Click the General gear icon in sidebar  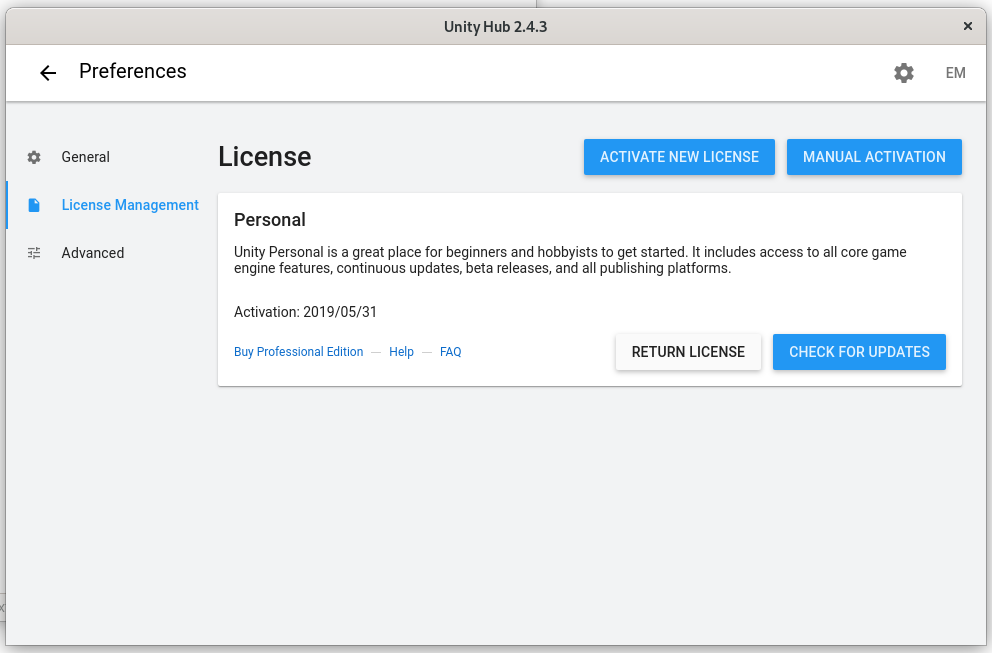click(34, 157)
